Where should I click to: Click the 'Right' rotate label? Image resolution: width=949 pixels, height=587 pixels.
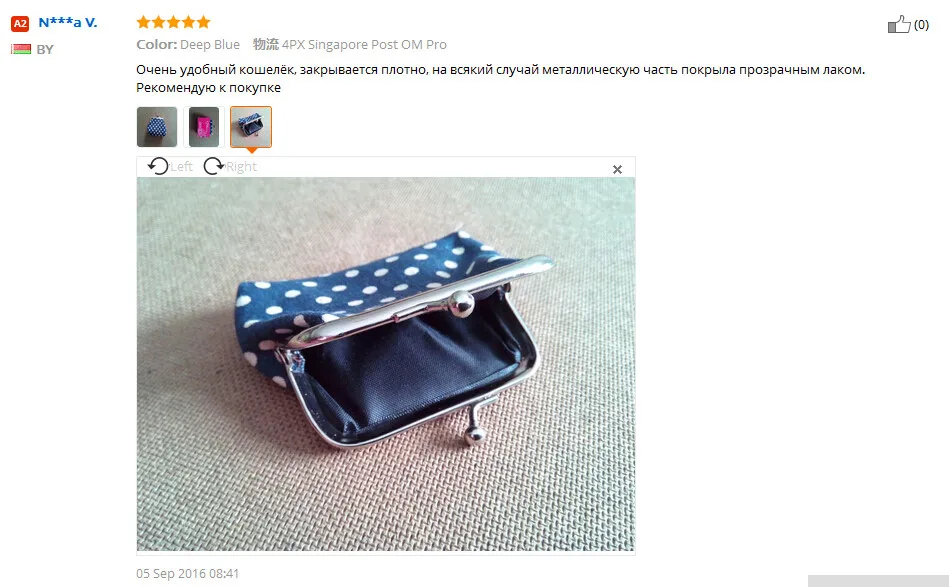(241, 166)
